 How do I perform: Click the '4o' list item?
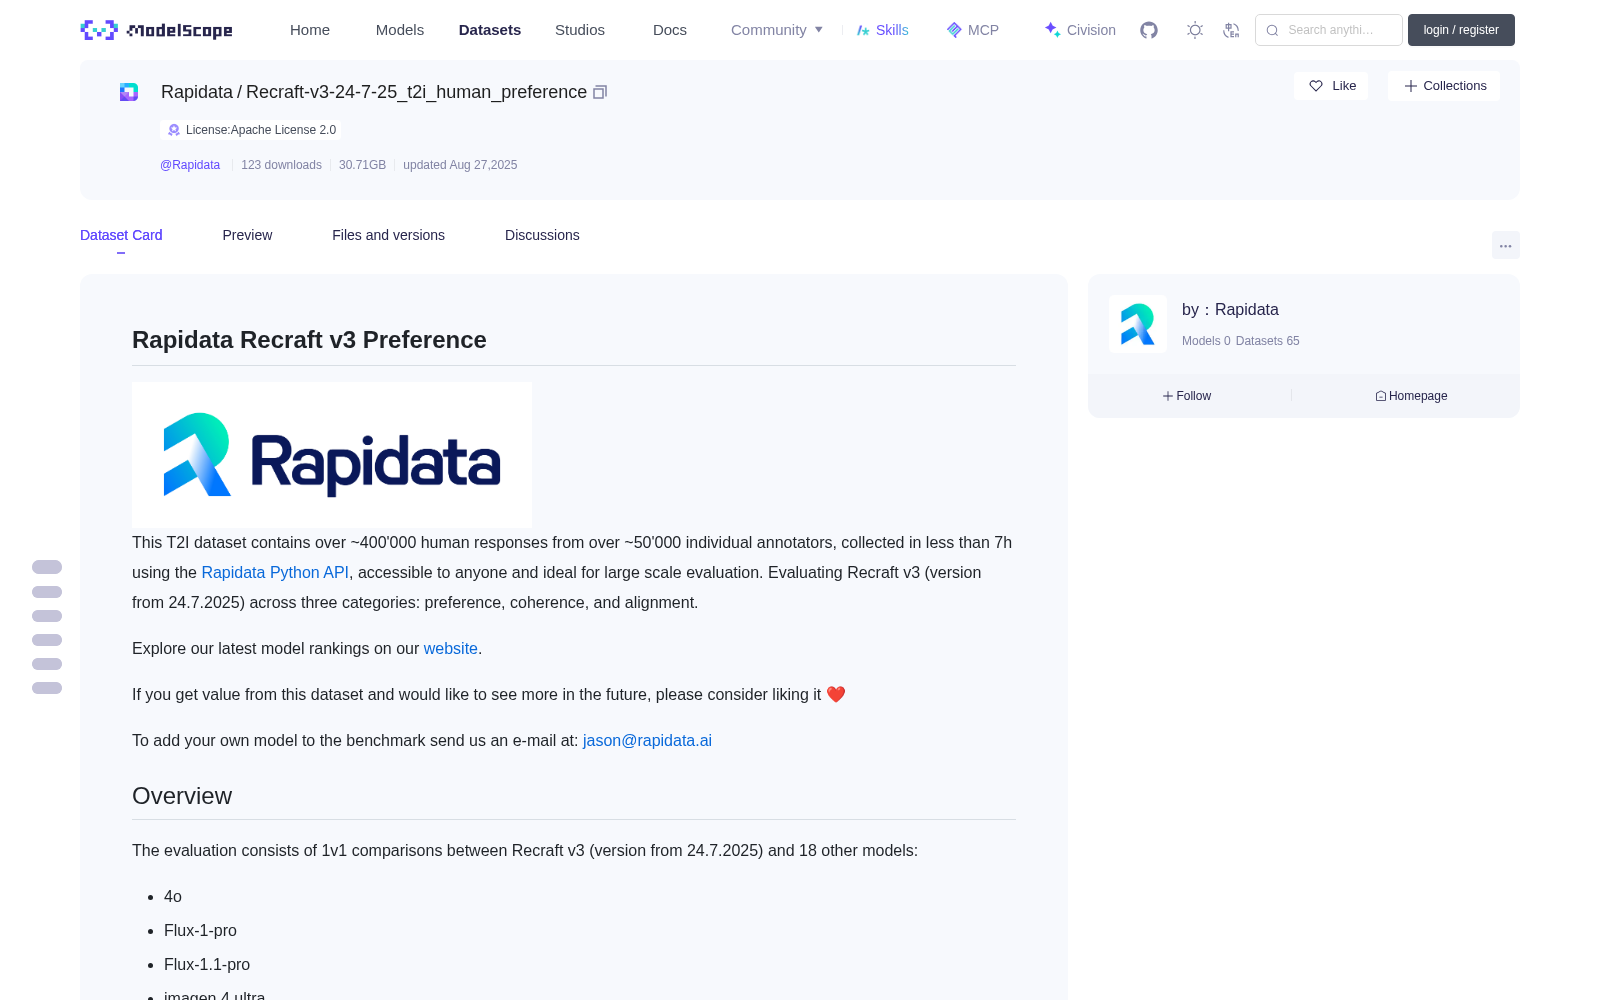[173, 897]
